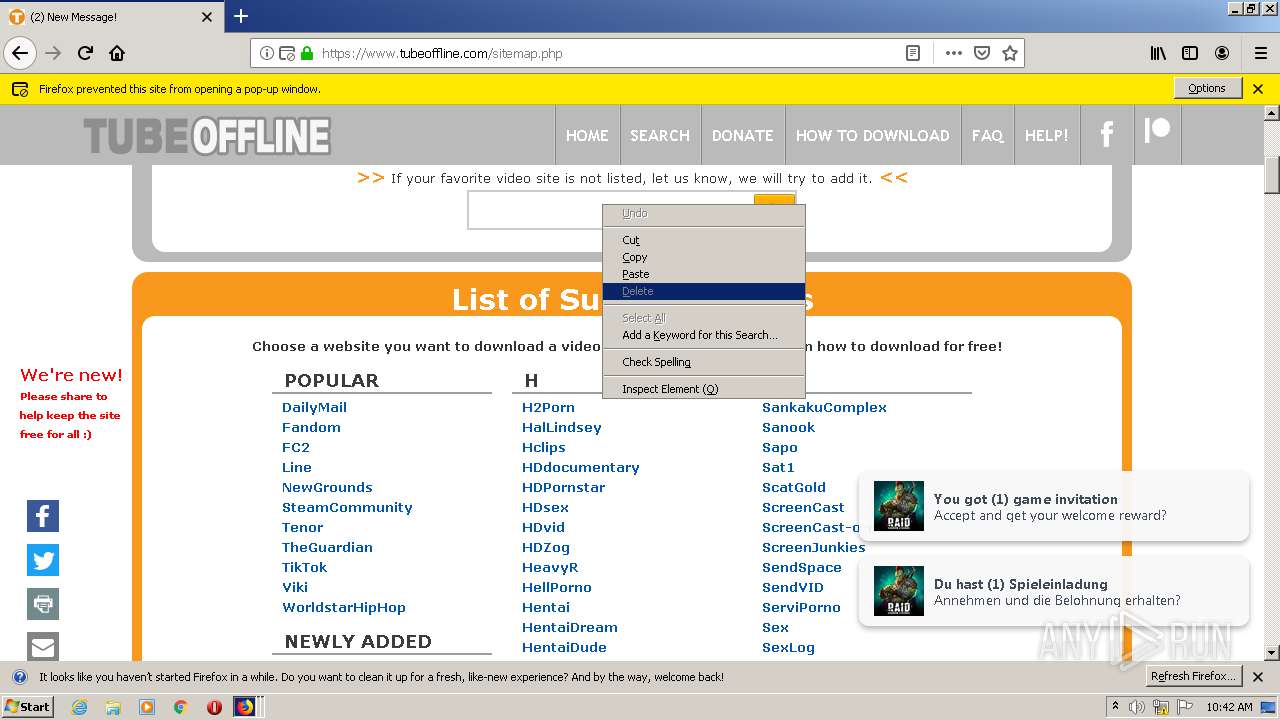
Task: Open the Library icon
Action: pyautogui.click(x=1158, y=53)
